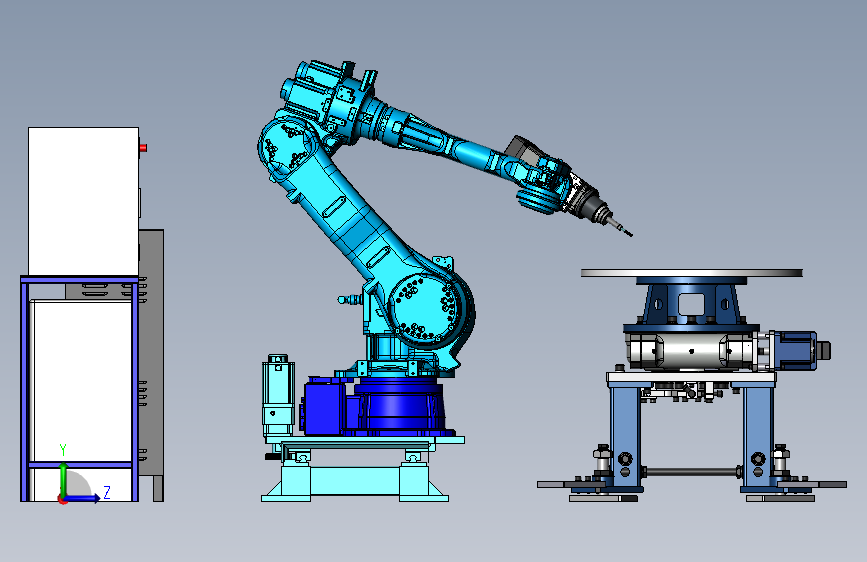
Task: Select the green Y axis arrow of triad
Action: tap(64, 480)
